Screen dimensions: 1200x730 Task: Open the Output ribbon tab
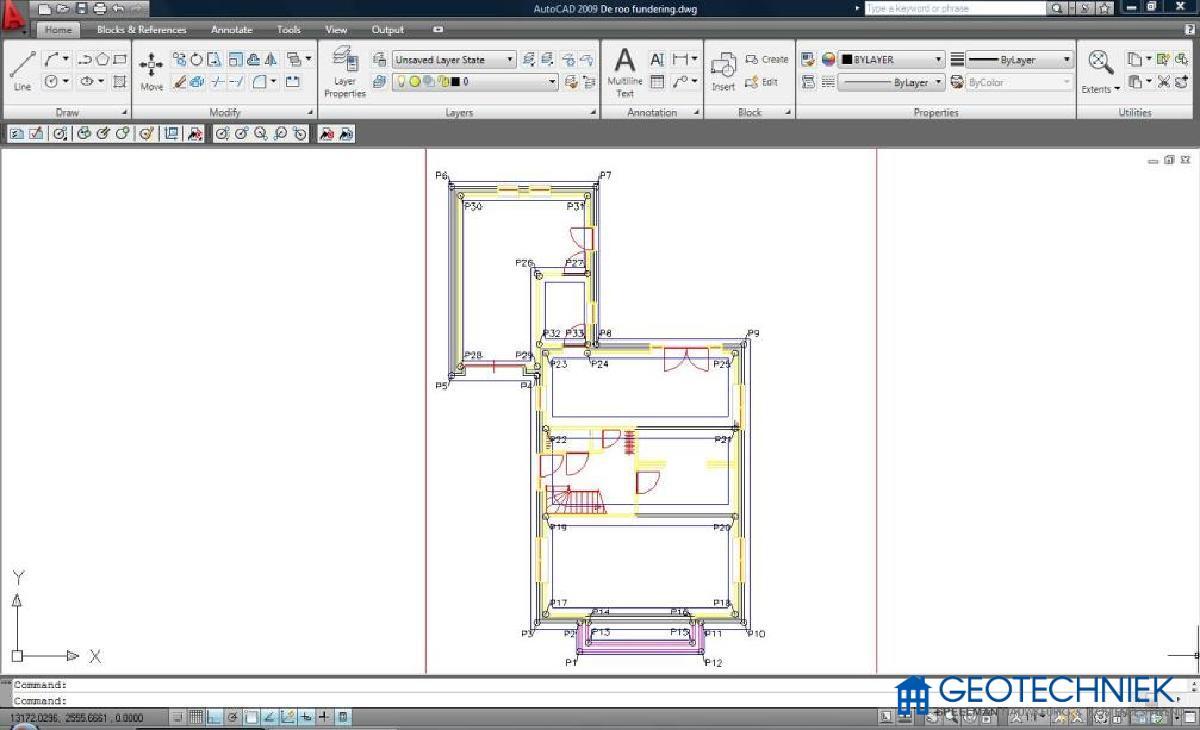tap(388, 30)
